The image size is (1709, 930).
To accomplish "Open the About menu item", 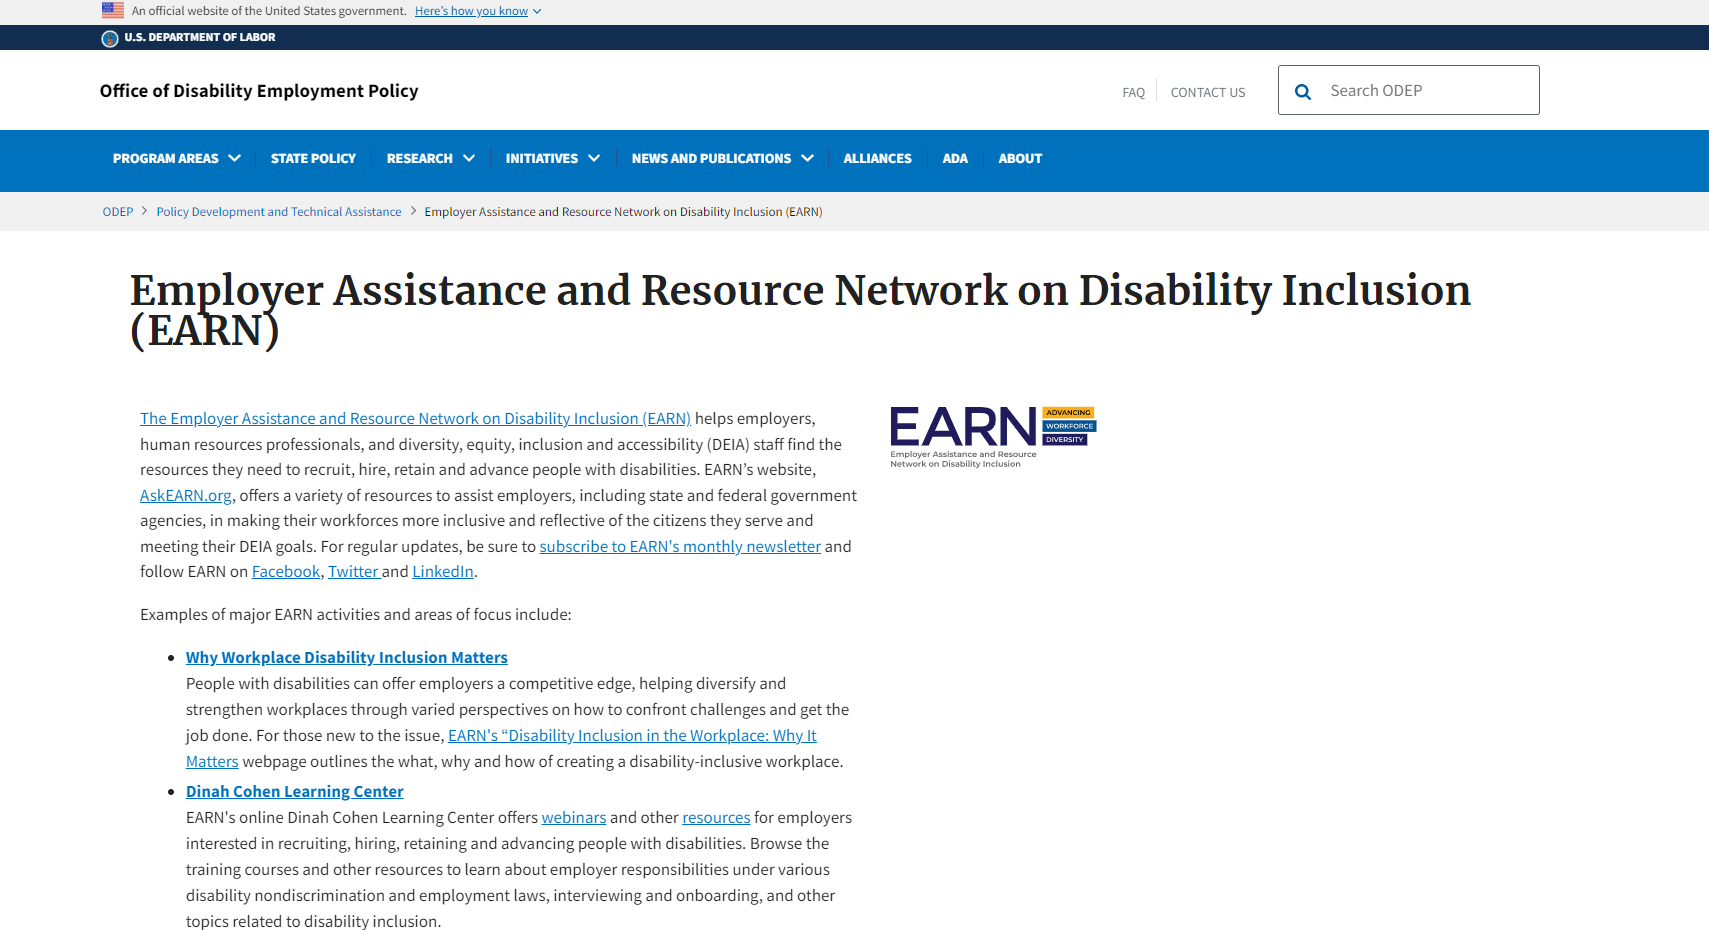I will pos(1020,158).
